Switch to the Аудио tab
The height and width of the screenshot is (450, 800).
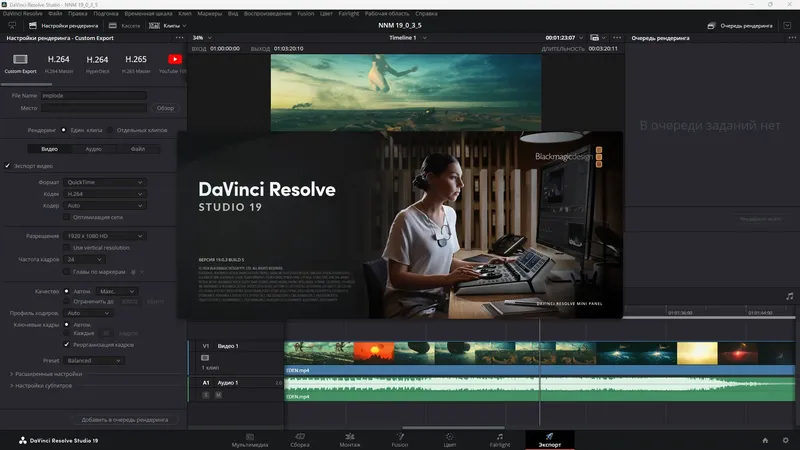point(93,149)
